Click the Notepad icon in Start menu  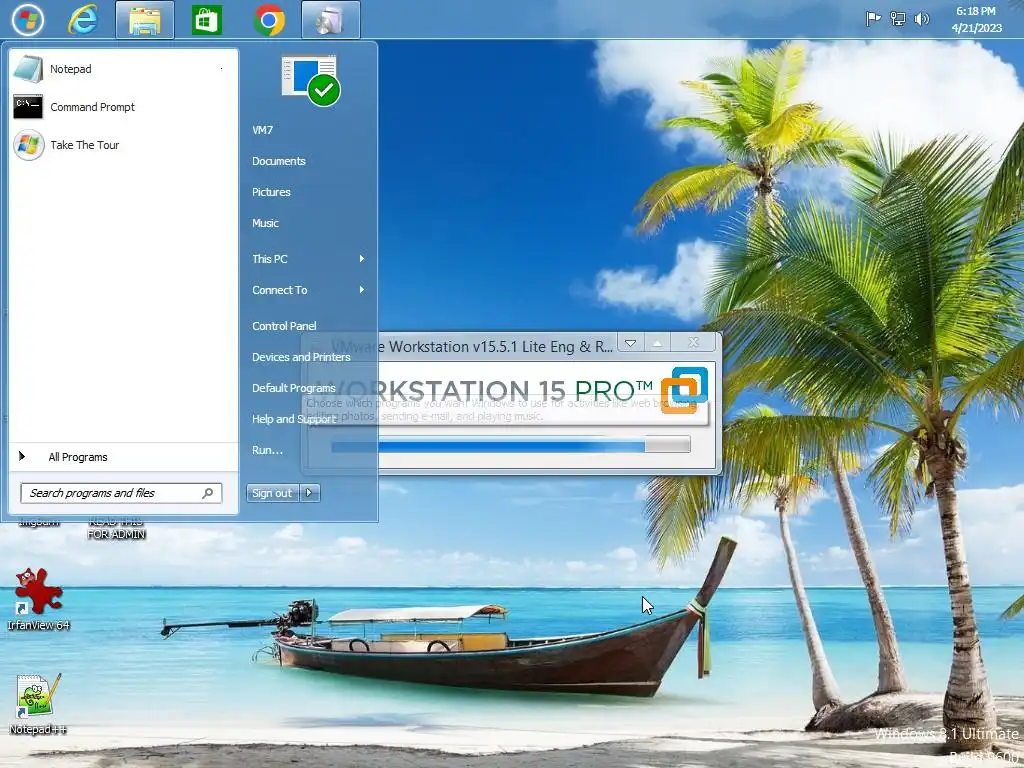(x=28, y=69)
